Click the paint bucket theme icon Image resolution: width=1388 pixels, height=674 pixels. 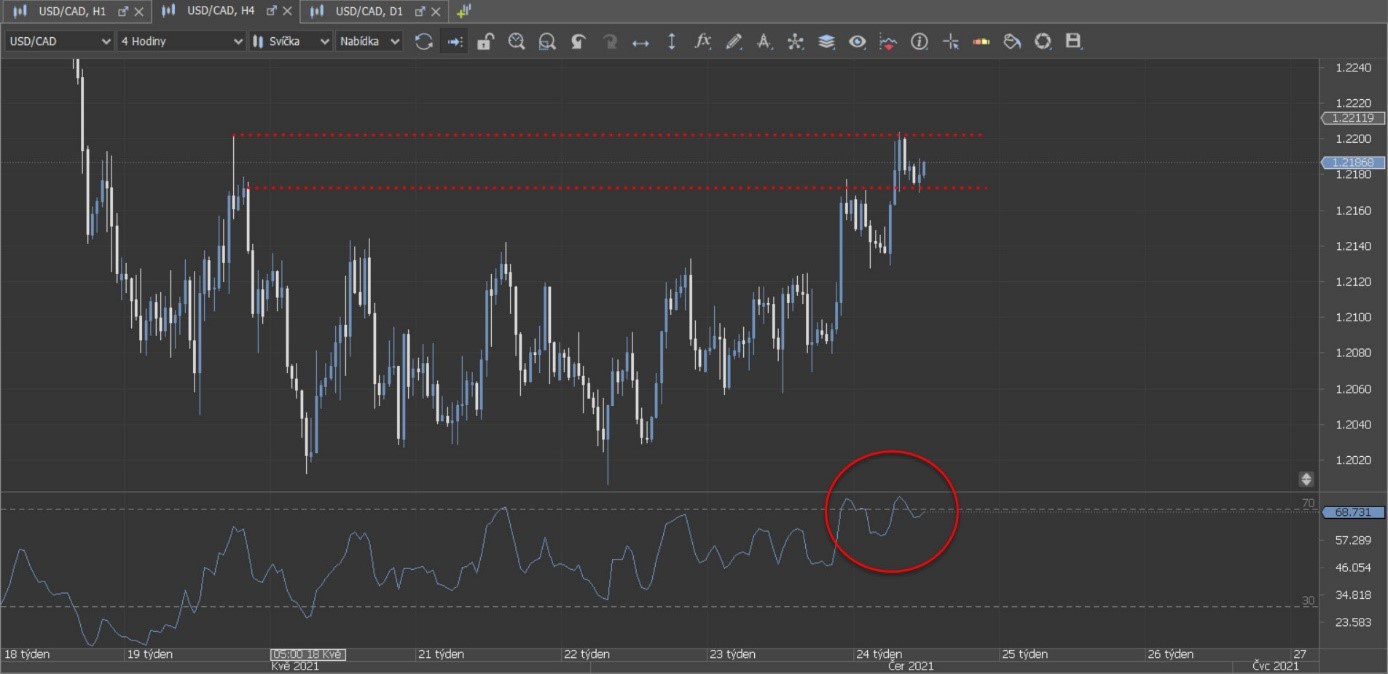tap(1012, 42)
